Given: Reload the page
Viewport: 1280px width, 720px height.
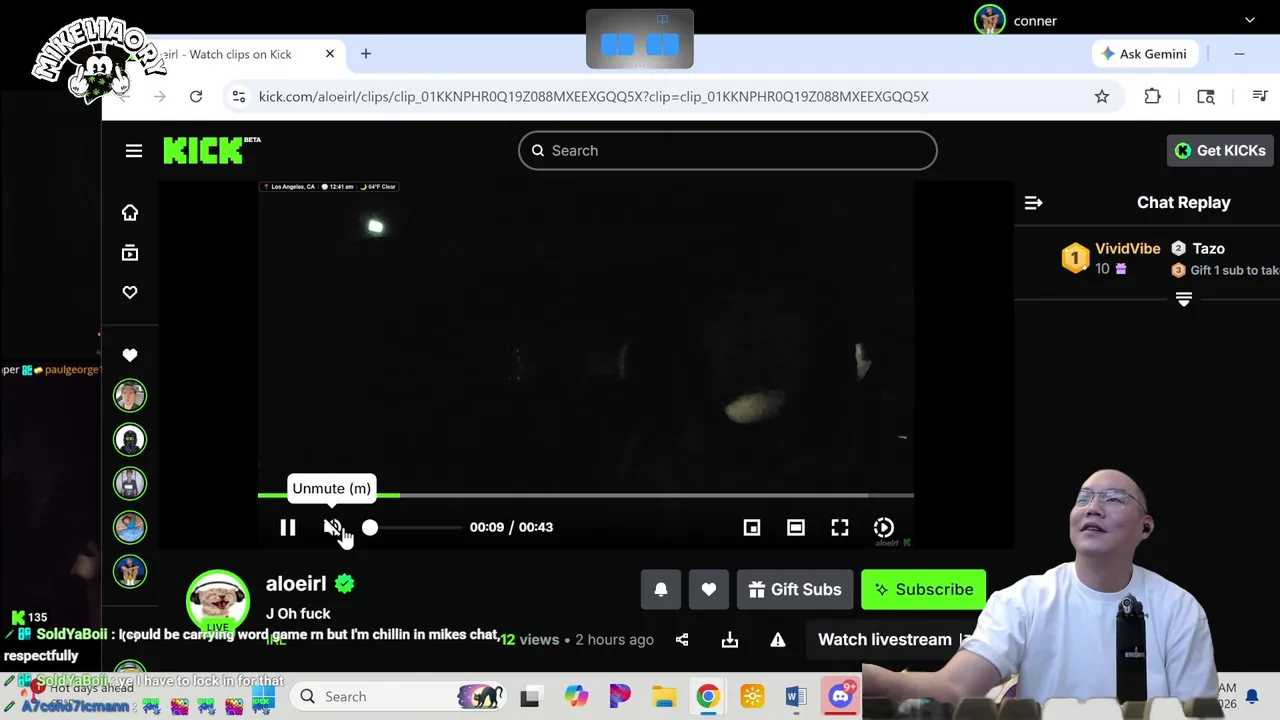Looking at the screenshot, I should tap(196, 96).
